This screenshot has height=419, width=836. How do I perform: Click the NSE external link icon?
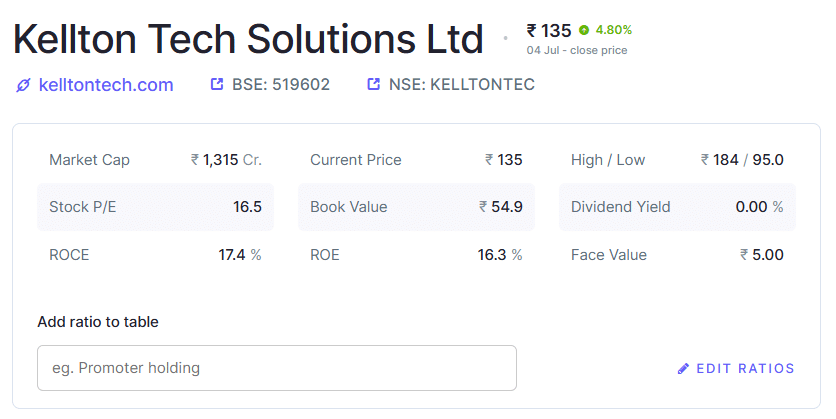click(373, 84)
